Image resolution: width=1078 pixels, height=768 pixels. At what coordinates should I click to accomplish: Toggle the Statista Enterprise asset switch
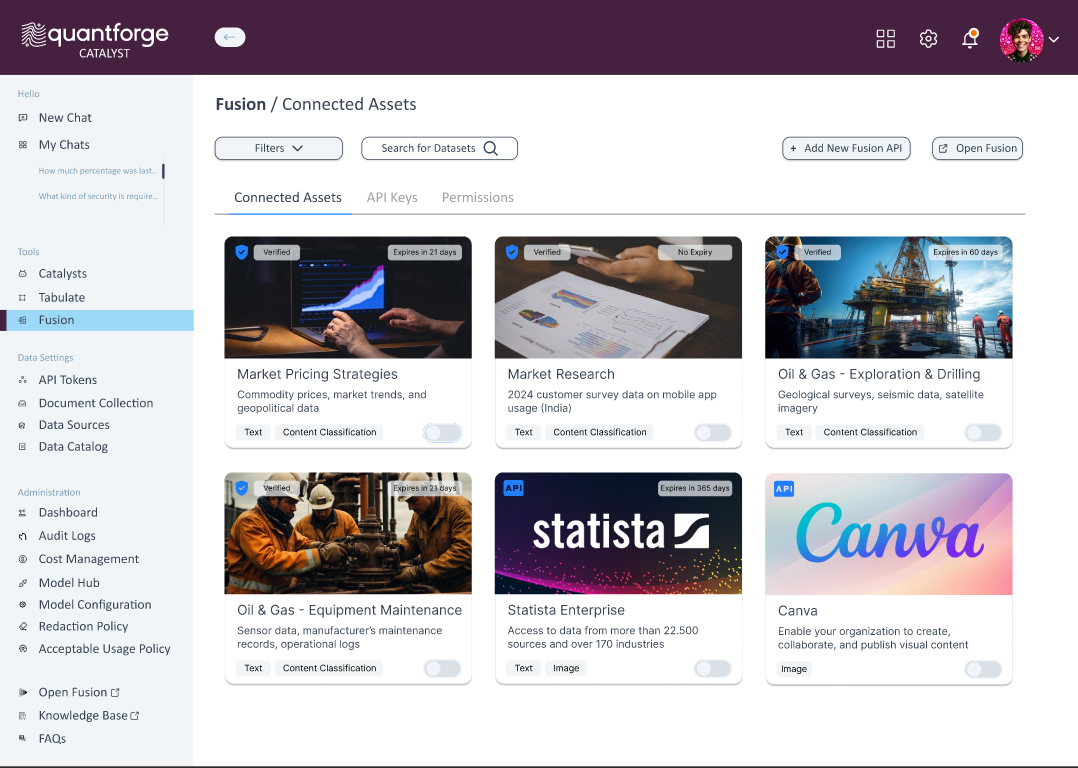click(712, 668)
